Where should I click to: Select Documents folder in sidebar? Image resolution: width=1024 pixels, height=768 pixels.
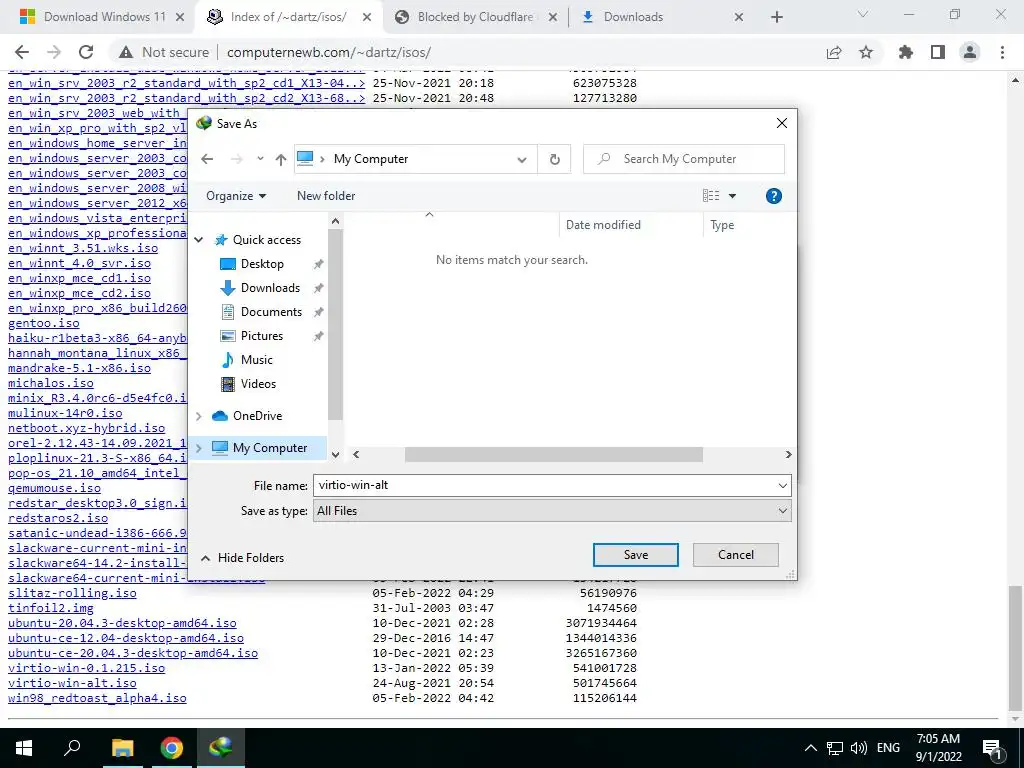(x=271, y=312)
